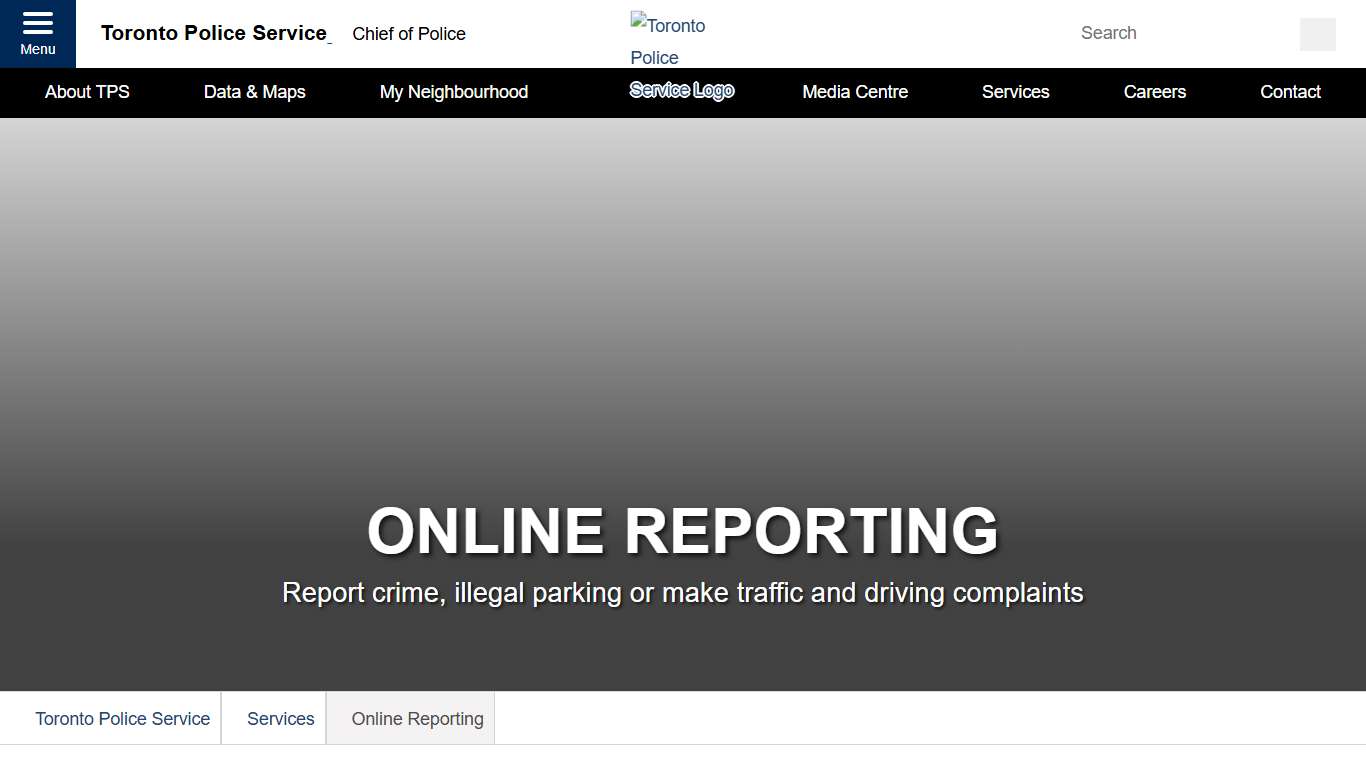Navigate home via Toronto Police Service breadcrumb

pos(122,718)
